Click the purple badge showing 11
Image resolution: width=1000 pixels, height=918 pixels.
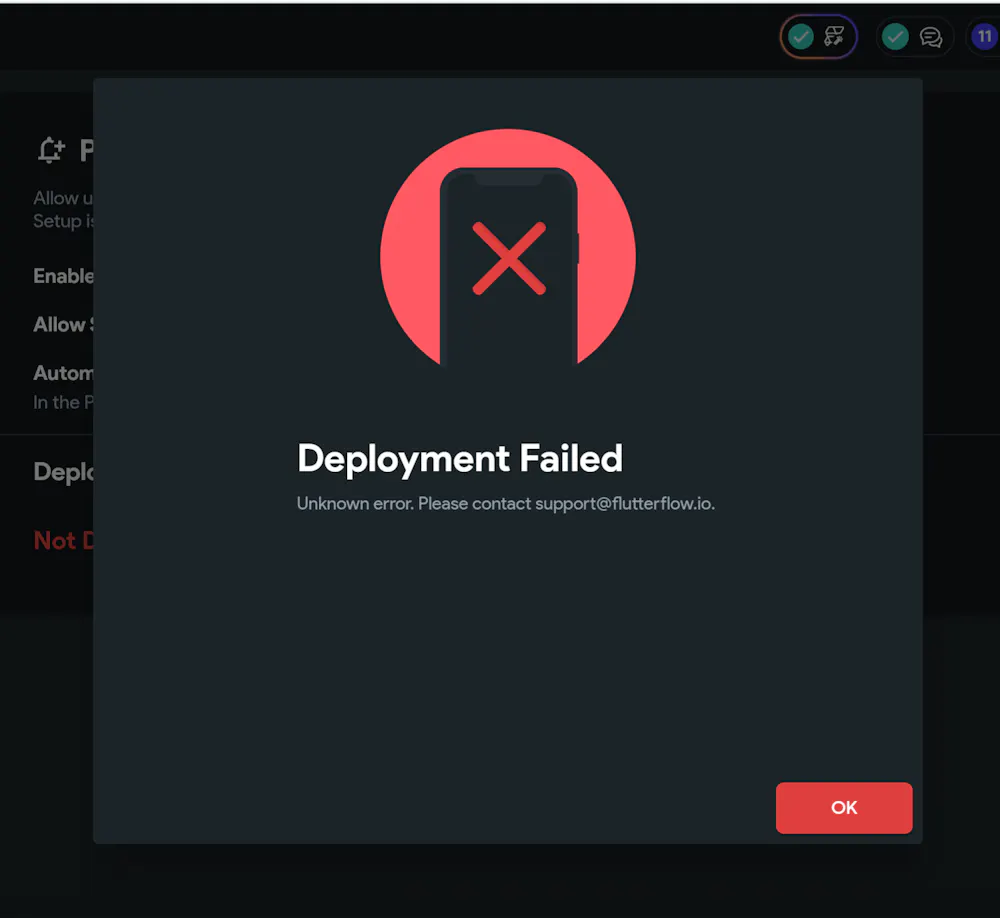(985, 36)
